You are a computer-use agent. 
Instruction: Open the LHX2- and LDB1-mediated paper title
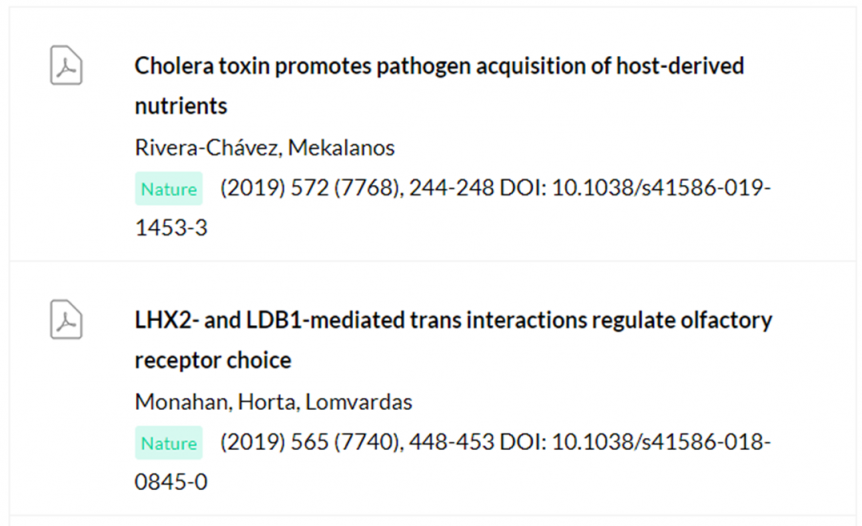pos(453,321)
